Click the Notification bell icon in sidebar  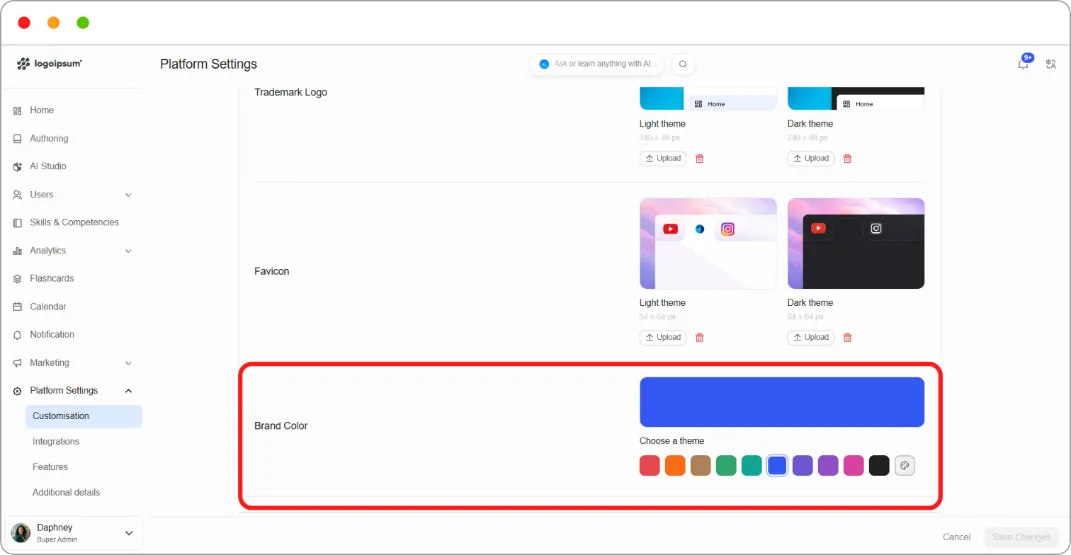[17, 335]
